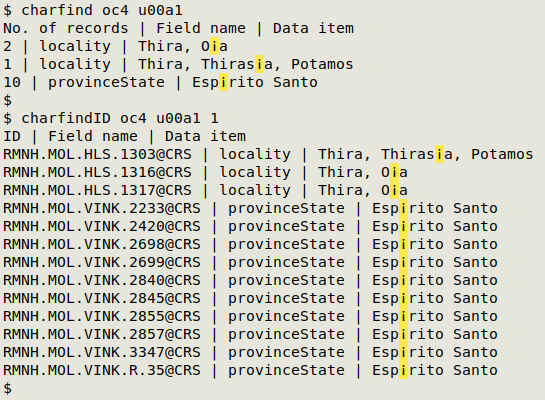Click 'Thira, Oia' in the summary line starting 2
545x400 pixels.
[x=183, y=47]
